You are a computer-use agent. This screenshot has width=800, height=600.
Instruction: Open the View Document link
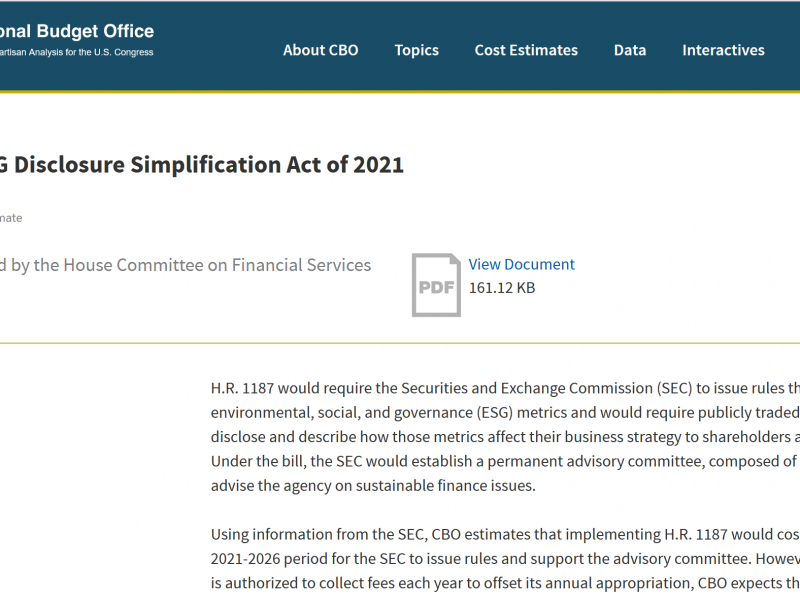pyautogui.click(x=521, y=264)
